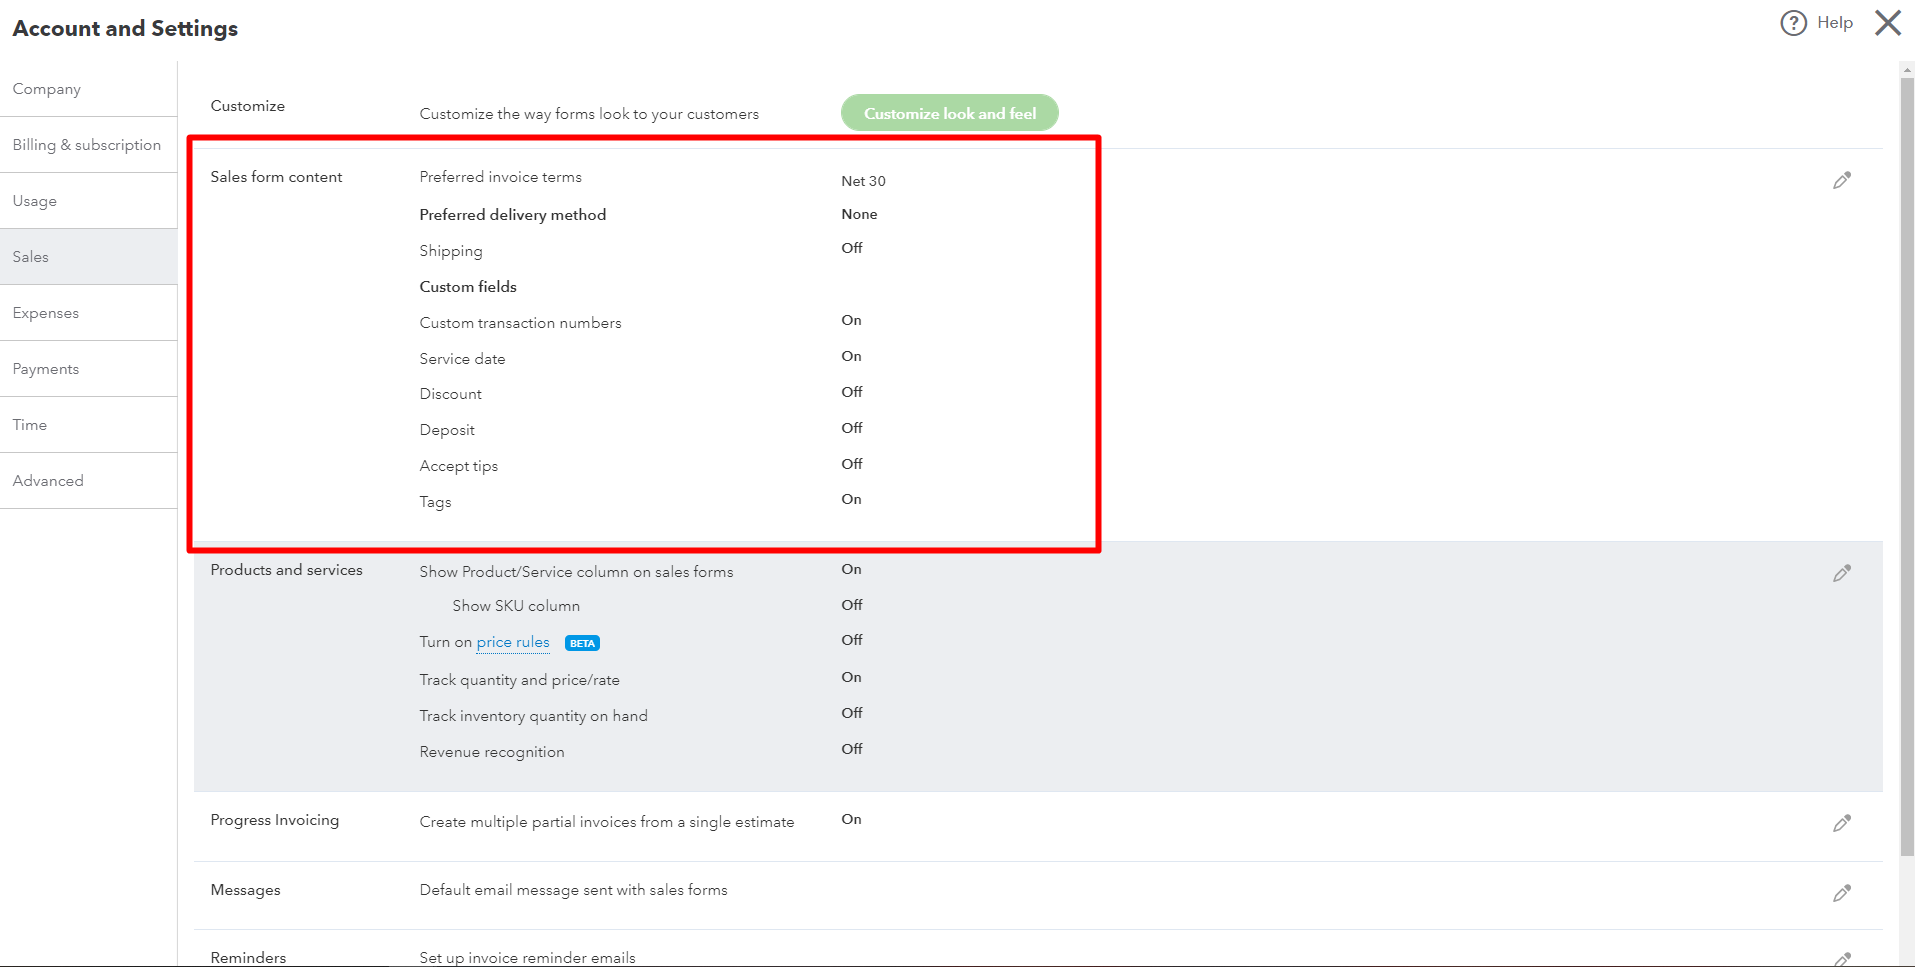Screen dimensions: 1915x967
Task: Close Account and Settings with X
Action: [1887, 23]
